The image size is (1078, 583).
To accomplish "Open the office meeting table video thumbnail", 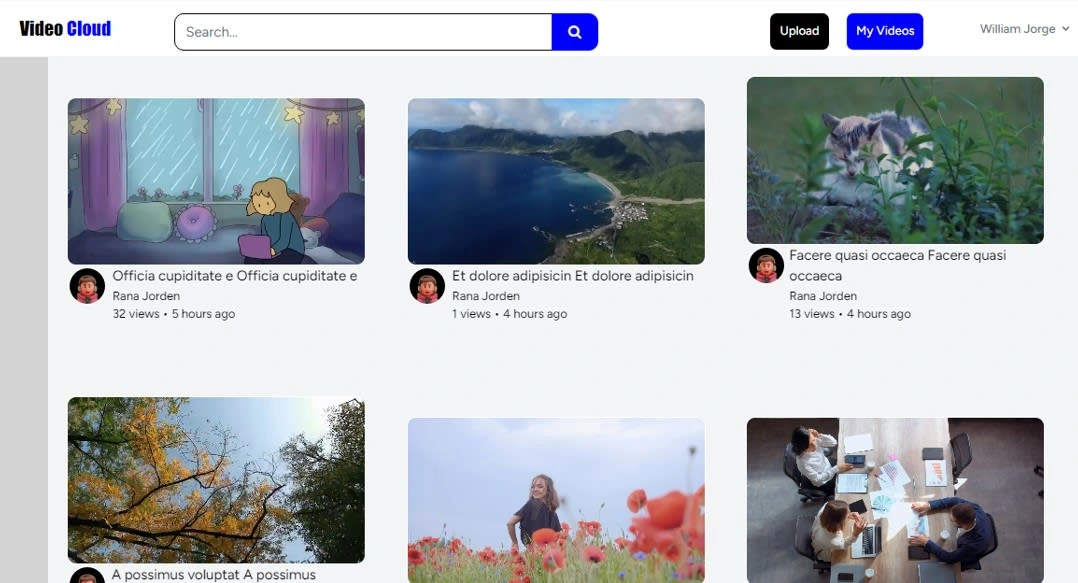I will 895,500.
